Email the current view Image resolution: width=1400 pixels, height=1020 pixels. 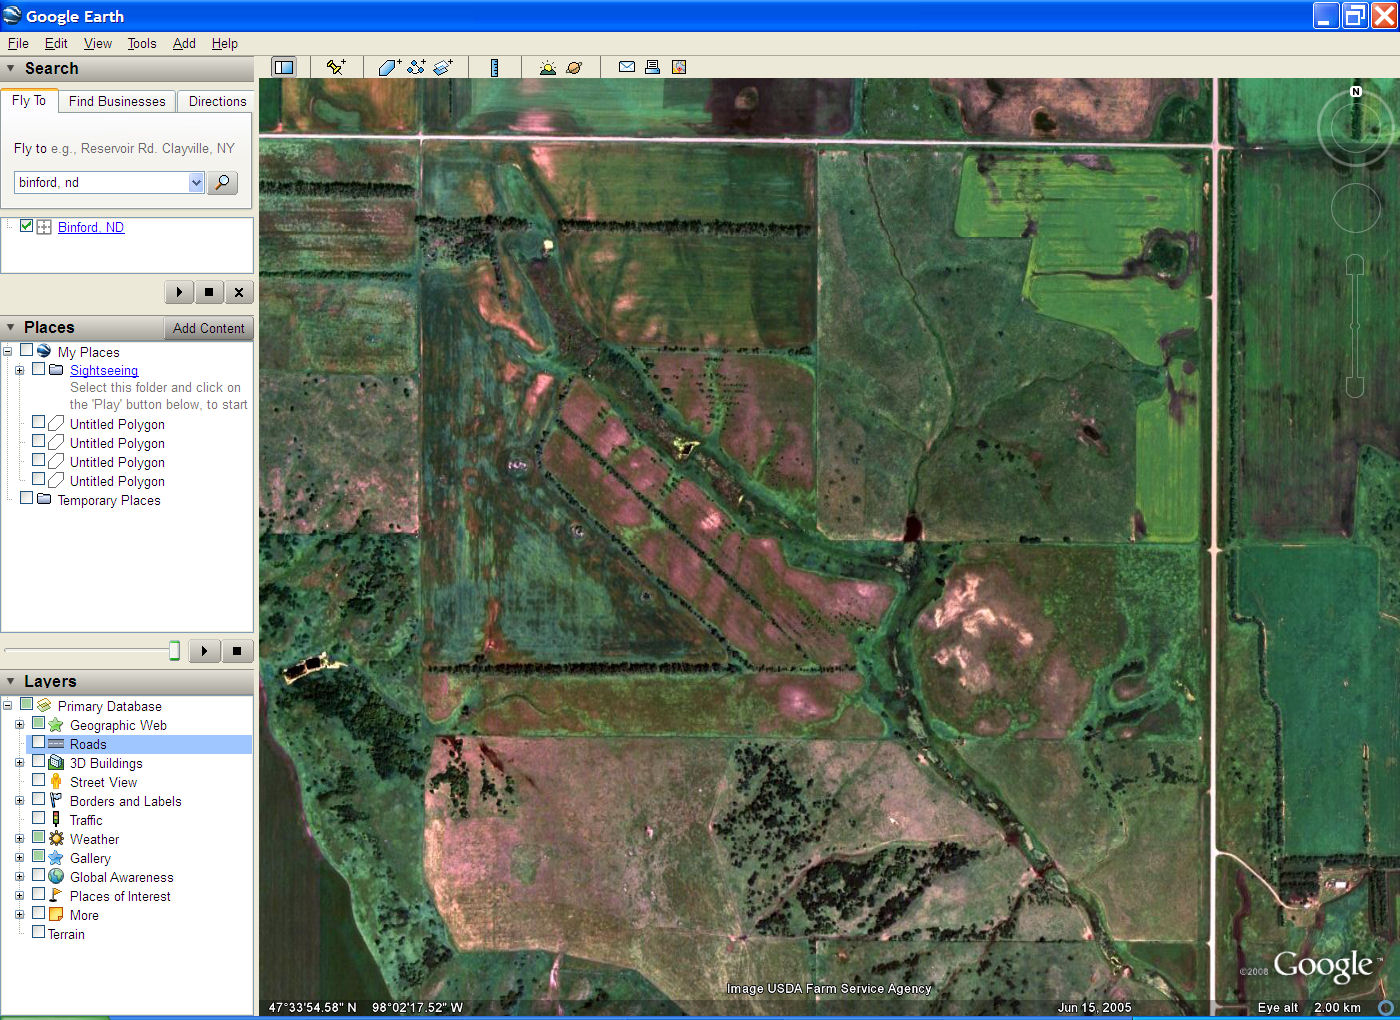coord(627,67)
